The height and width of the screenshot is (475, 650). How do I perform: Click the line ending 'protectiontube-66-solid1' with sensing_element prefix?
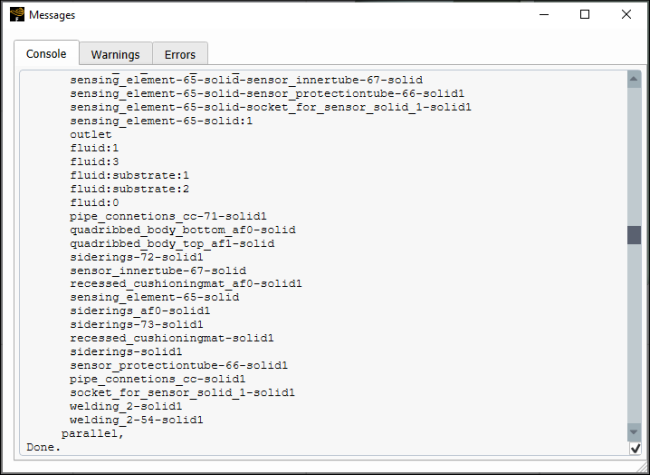click(267, 93)
